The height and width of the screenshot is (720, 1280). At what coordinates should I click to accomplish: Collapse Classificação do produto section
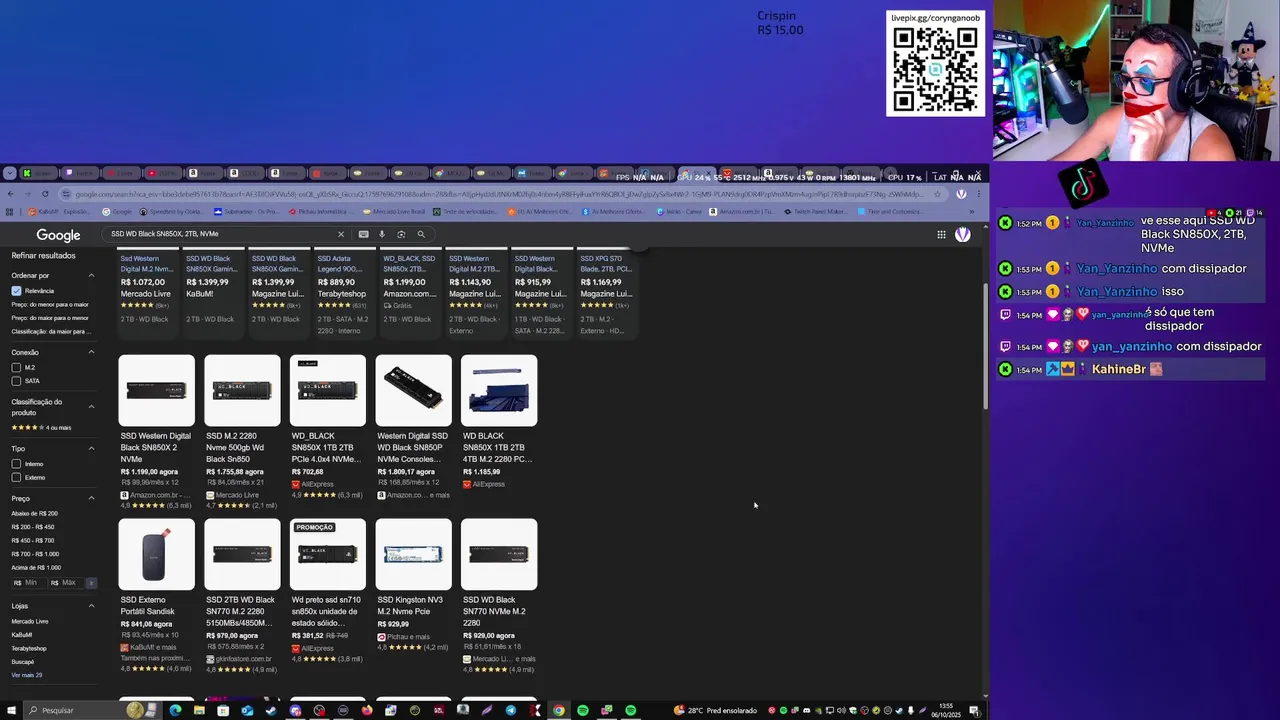(91, 406)
